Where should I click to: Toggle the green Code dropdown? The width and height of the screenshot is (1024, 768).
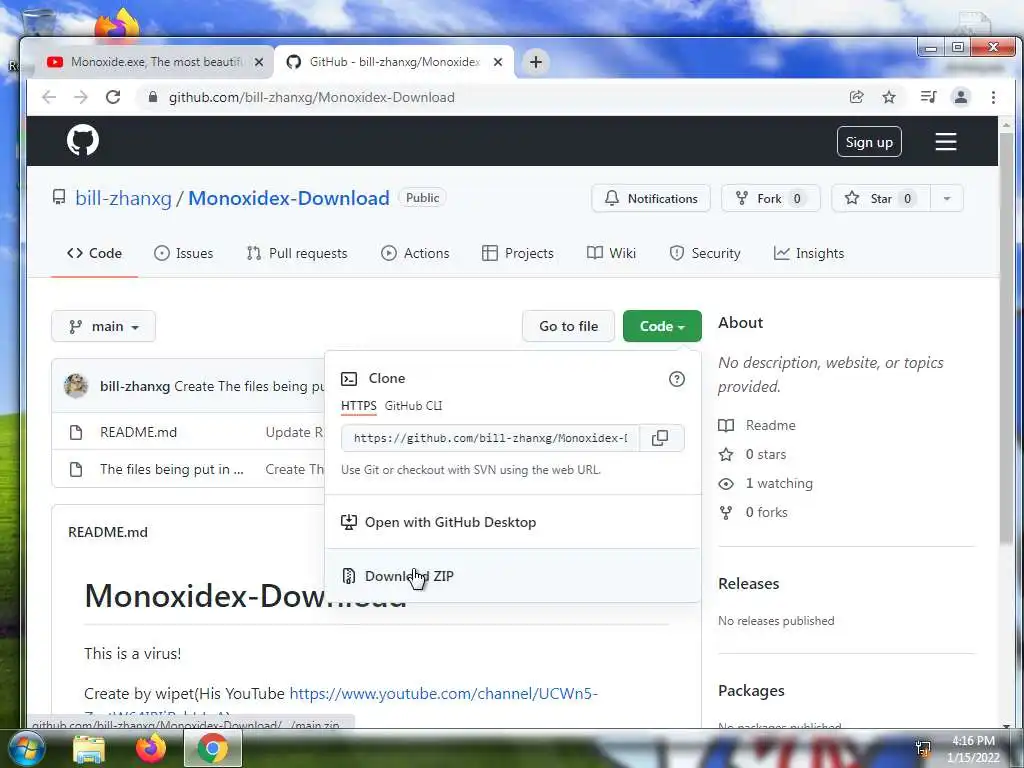coord(662,326)
